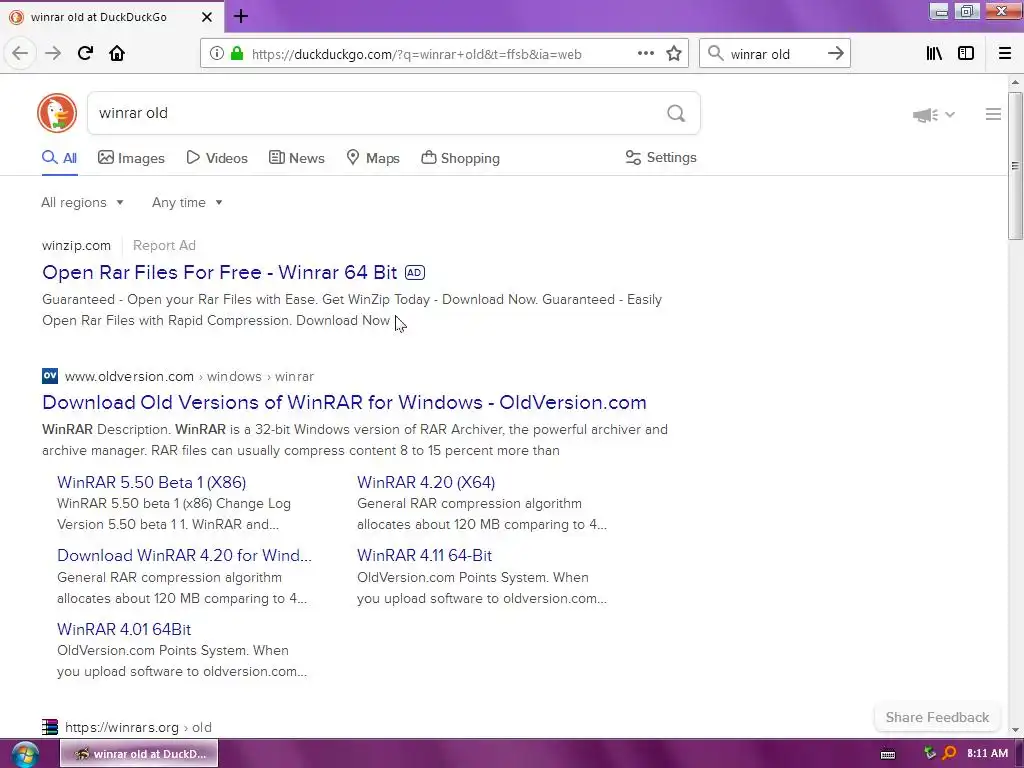Image resolution: width=1024 pixels, height=768 pixels.
Task: Expand the All regions dropdown
Action: click(x=82, y=202)
